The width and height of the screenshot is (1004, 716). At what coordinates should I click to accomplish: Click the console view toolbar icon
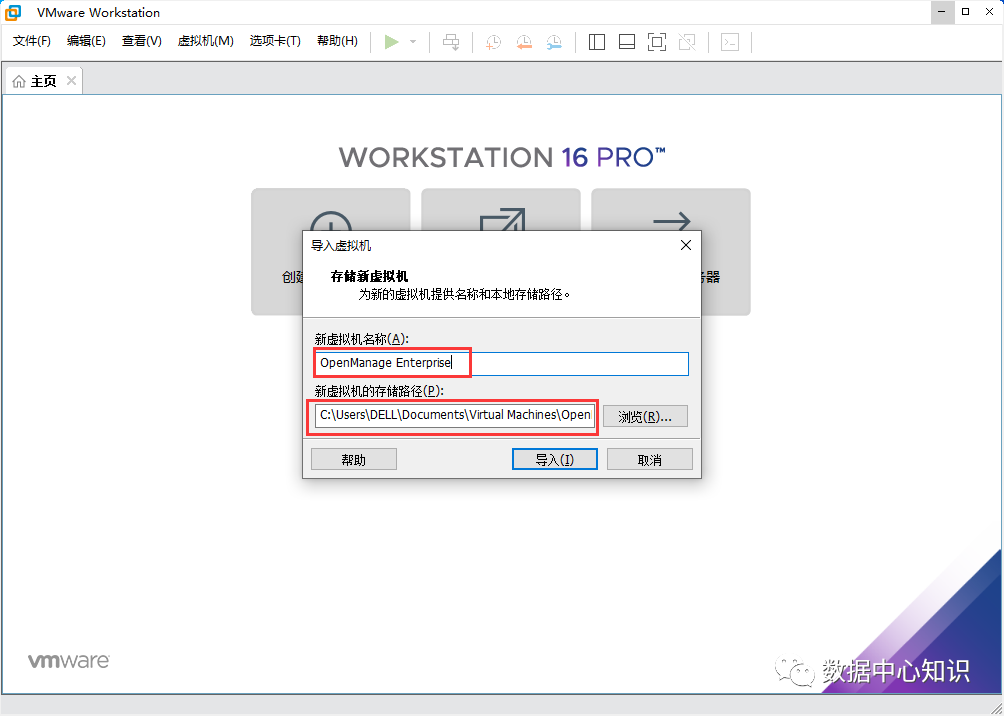click(x=730, y=42)
